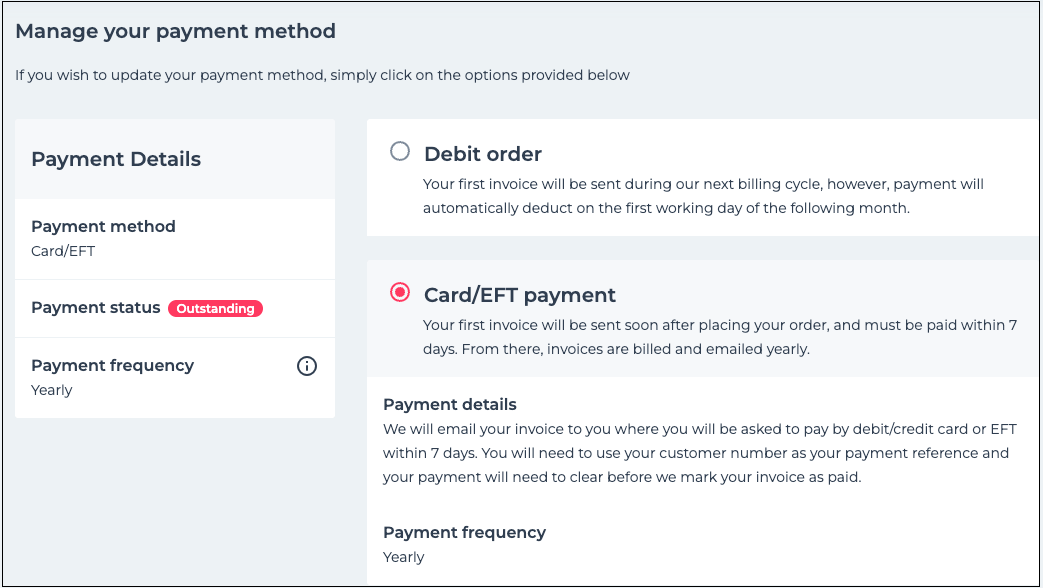Click the Payment Details sidebar panel title
This screenshot has height=588, width=1043.
(116, 159)
